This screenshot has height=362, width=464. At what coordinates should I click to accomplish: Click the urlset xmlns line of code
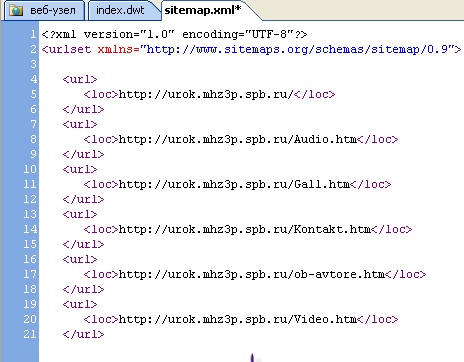[251, 49]
